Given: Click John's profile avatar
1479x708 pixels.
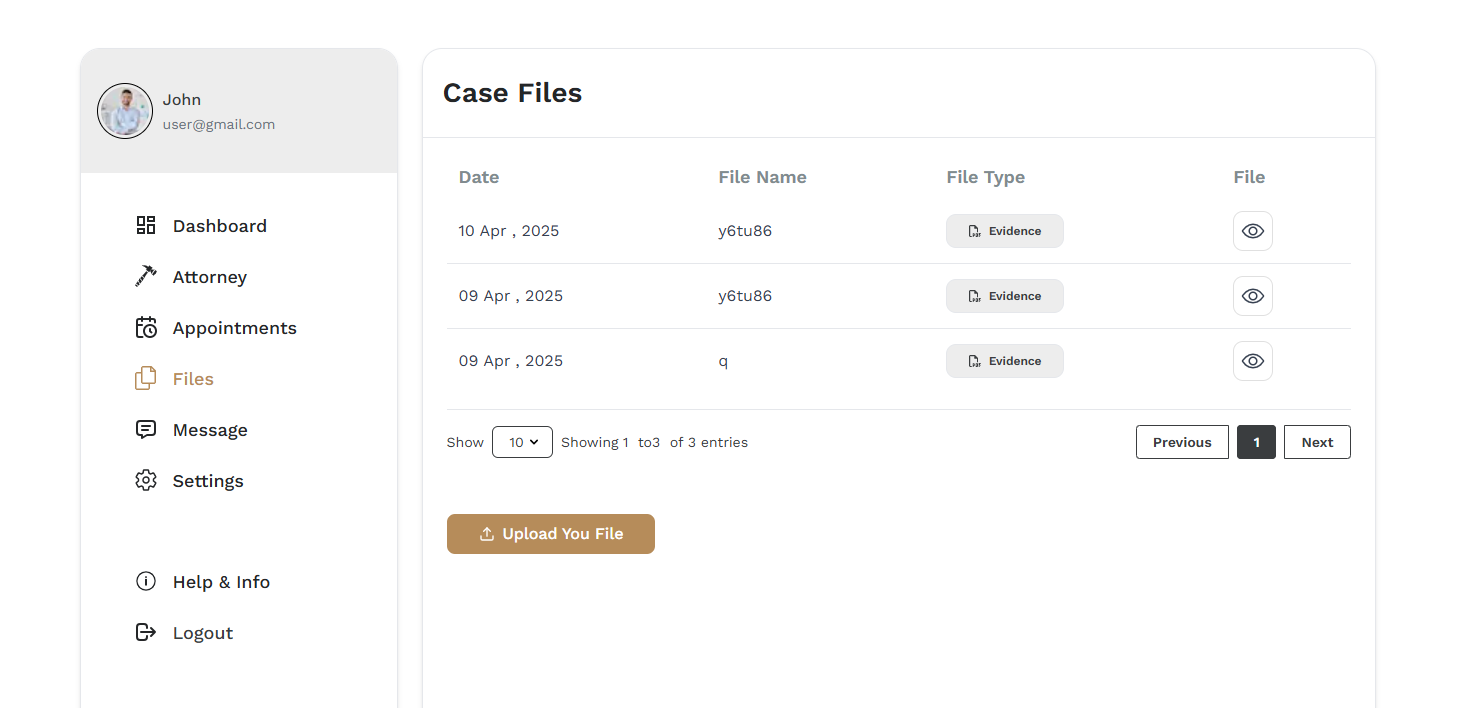Looking at the screenshot, I should pos(125,111).
